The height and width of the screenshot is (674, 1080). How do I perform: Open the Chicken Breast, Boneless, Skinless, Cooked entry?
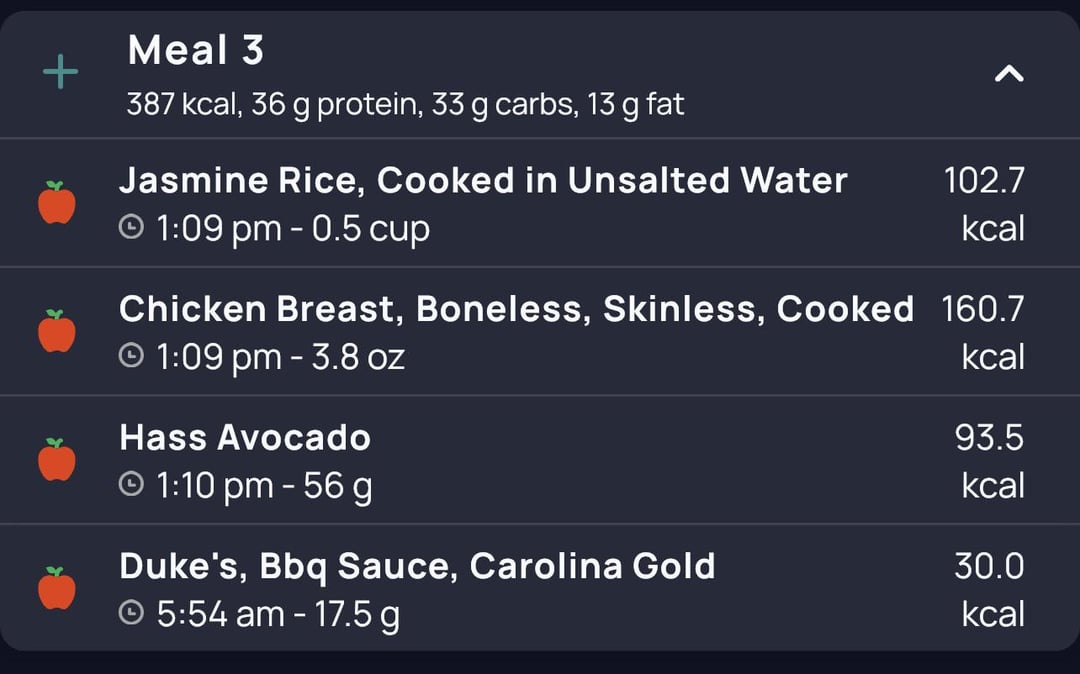pos(540,331)
